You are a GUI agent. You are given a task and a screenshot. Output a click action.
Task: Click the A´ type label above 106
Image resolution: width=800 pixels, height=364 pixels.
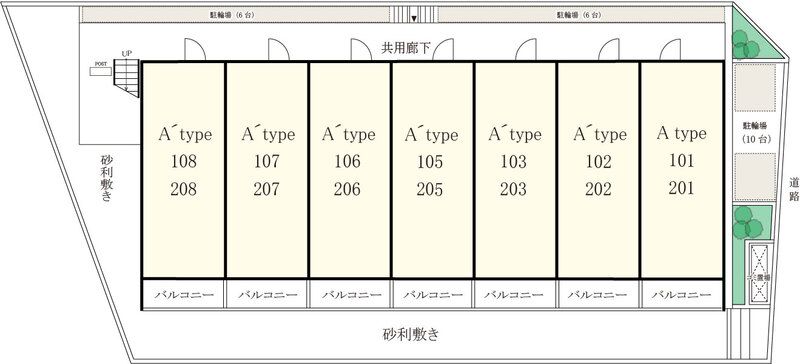pos(348,134)
